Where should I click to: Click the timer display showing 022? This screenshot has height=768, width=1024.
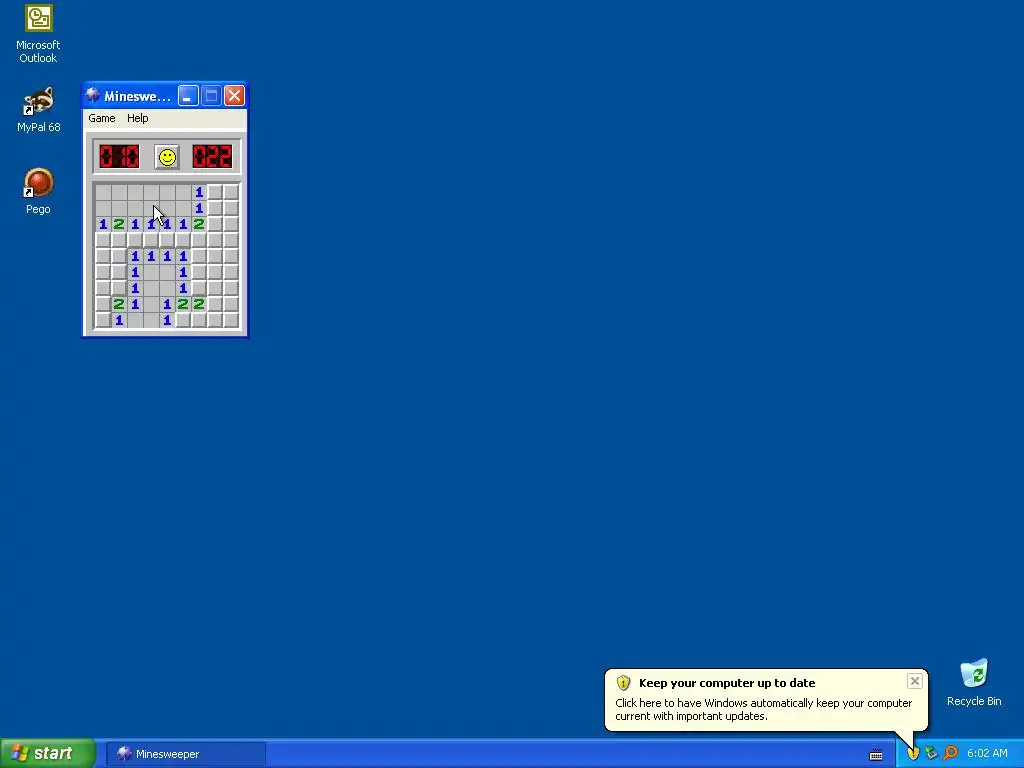(x=212, y=157)
